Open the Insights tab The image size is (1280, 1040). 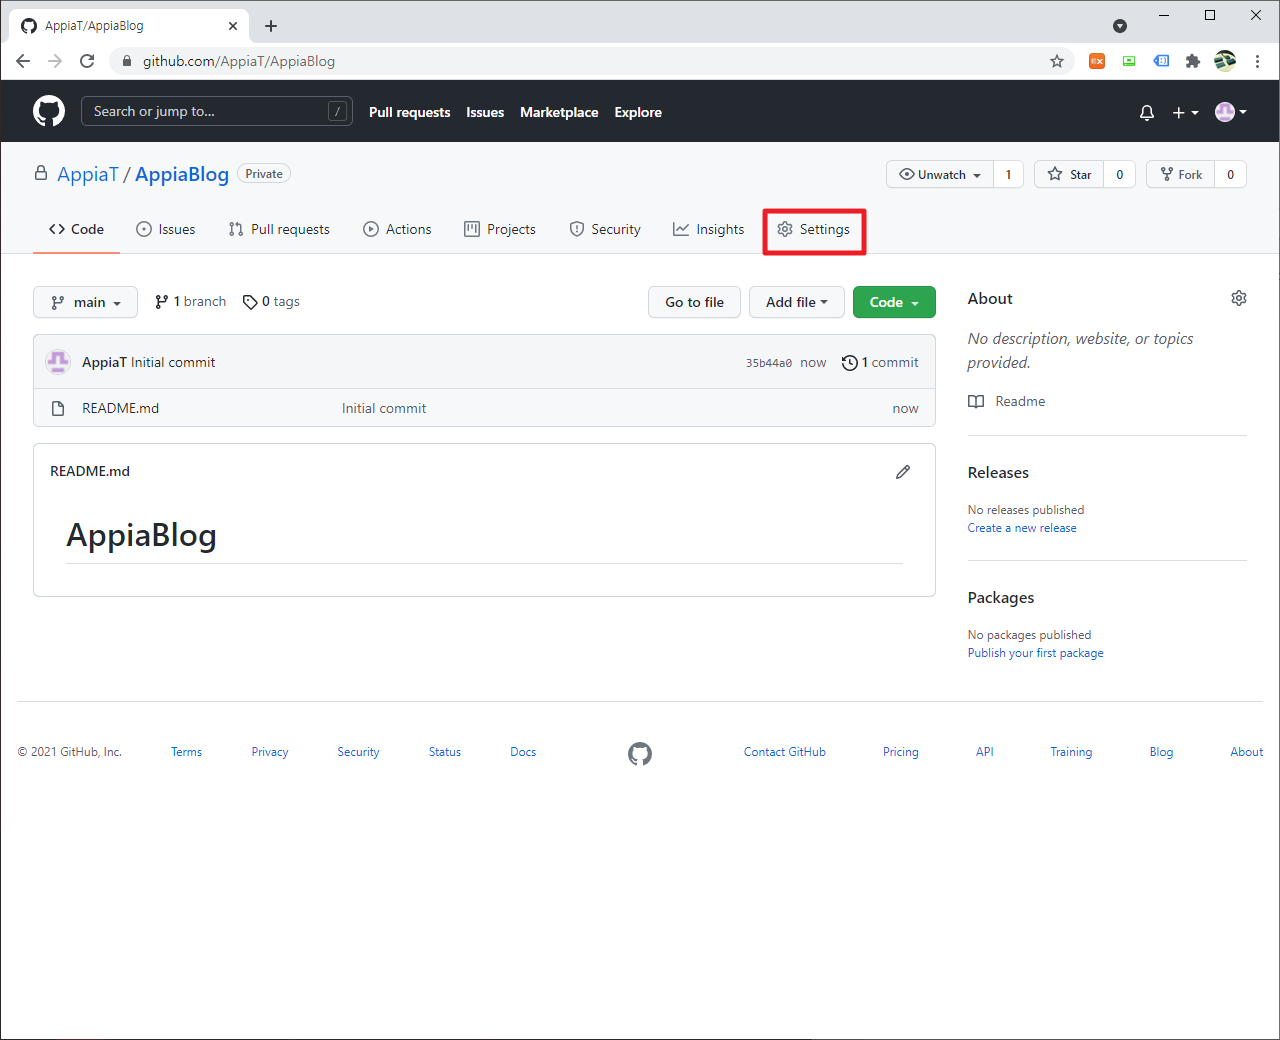tap(709, 229)
